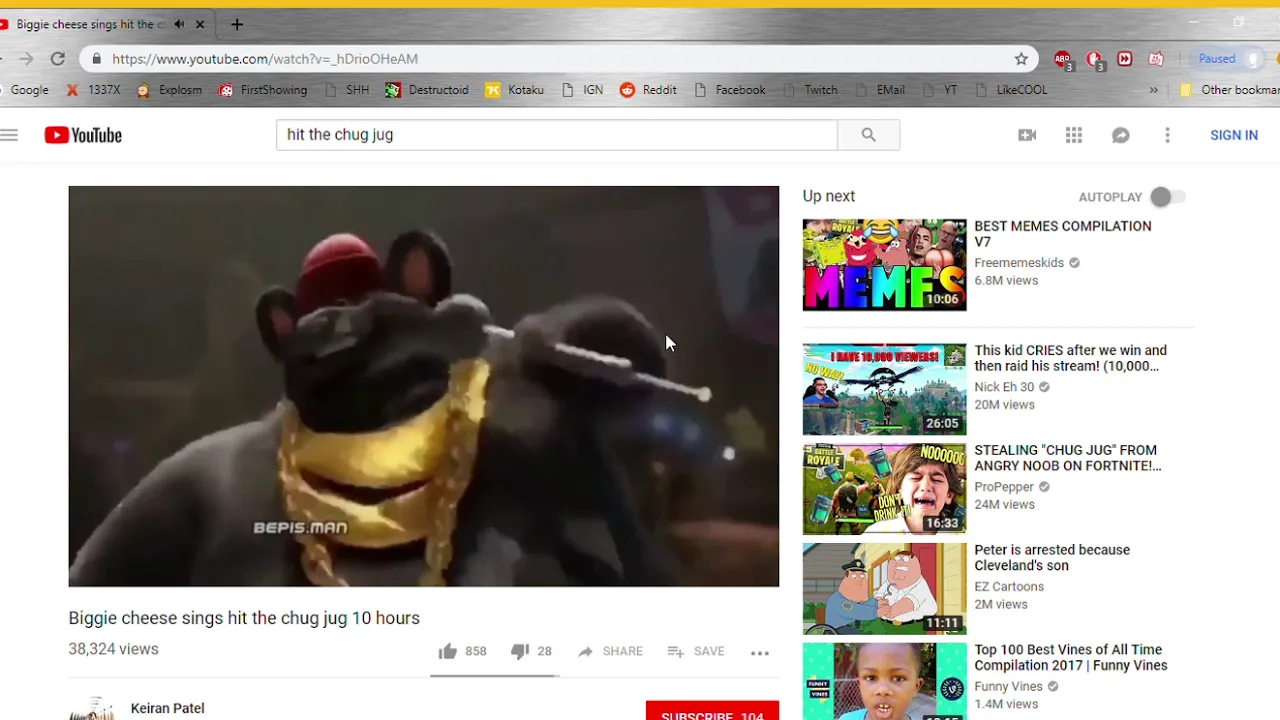Open the Freememeskids channel link
The image size is (1280, 720).
[1019, 263]
